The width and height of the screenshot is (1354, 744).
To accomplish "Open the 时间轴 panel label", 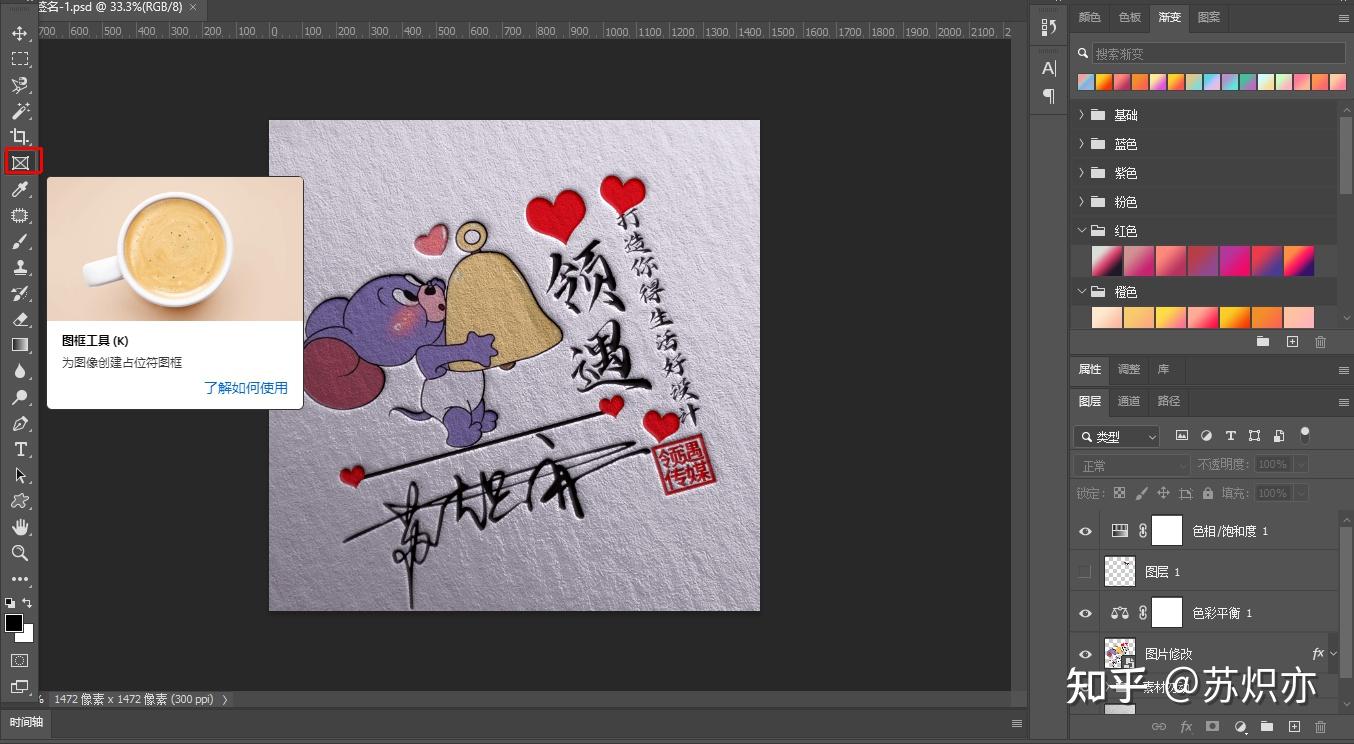I will pos(27,723).
